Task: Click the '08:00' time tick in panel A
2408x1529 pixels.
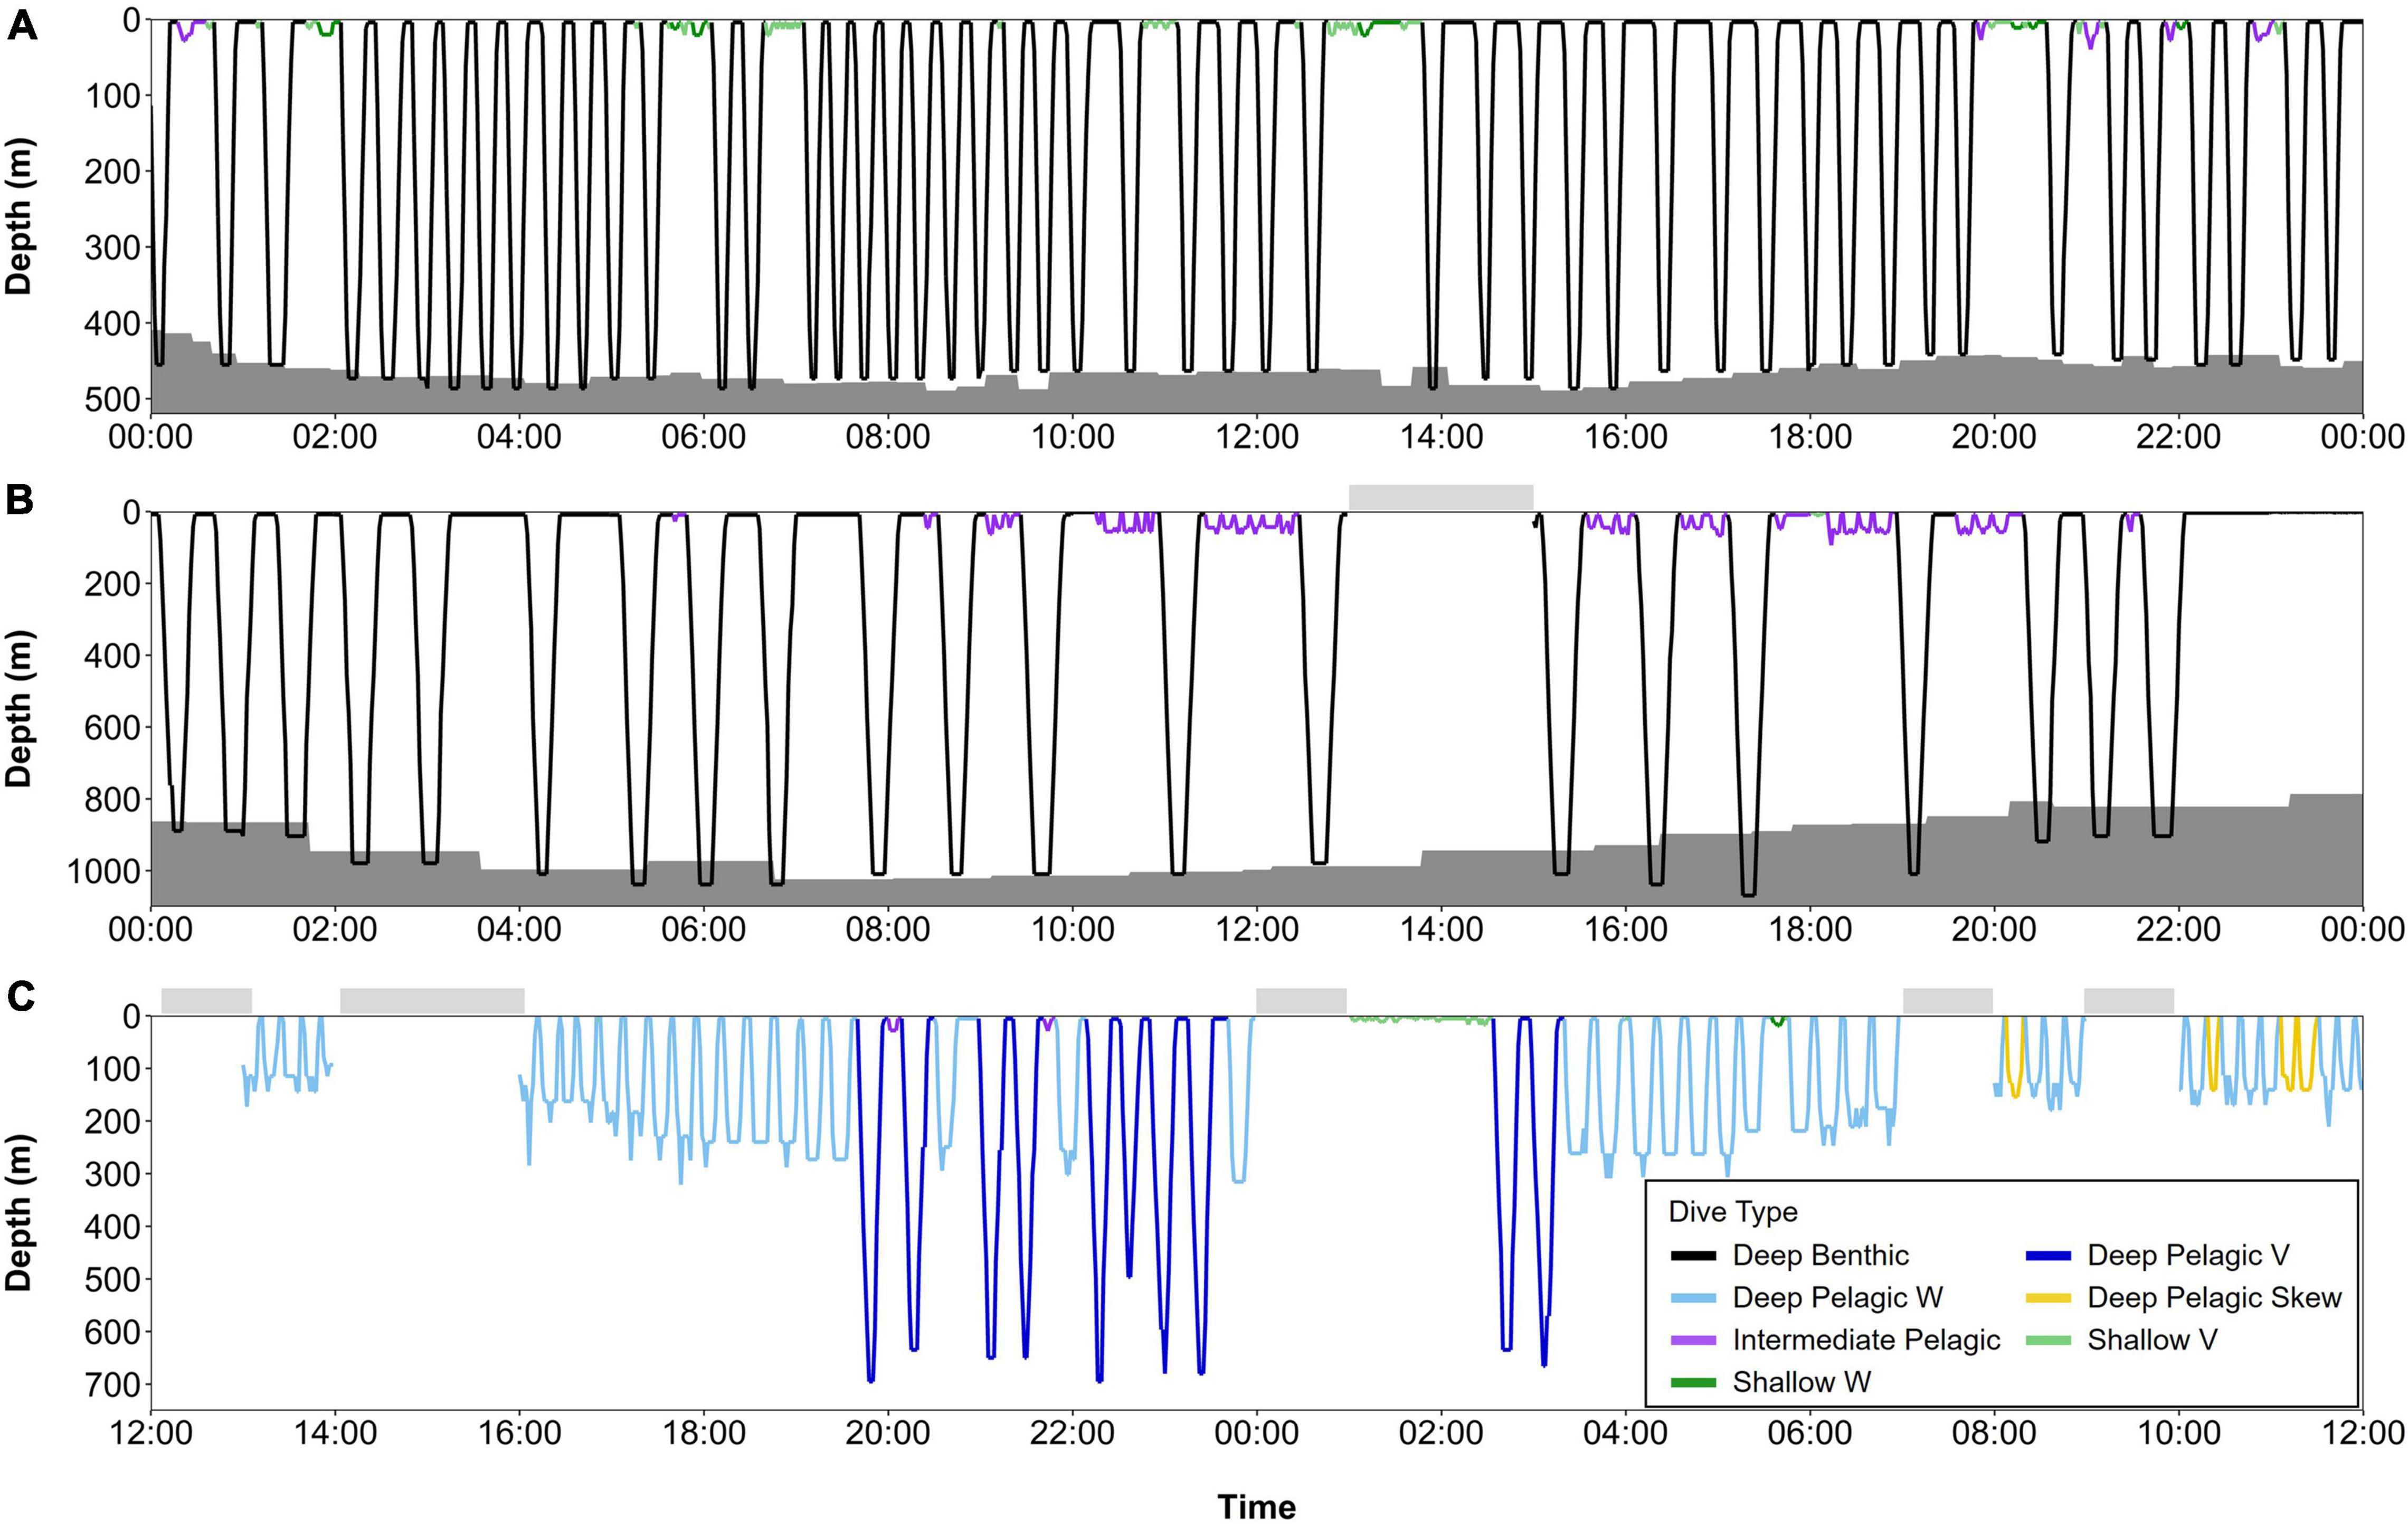Action: tap(888, 437)
